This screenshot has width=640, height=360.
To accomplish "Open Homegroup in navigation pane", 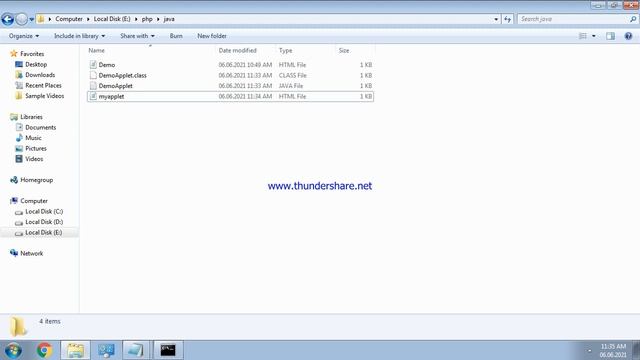I will tap(36, 180).
